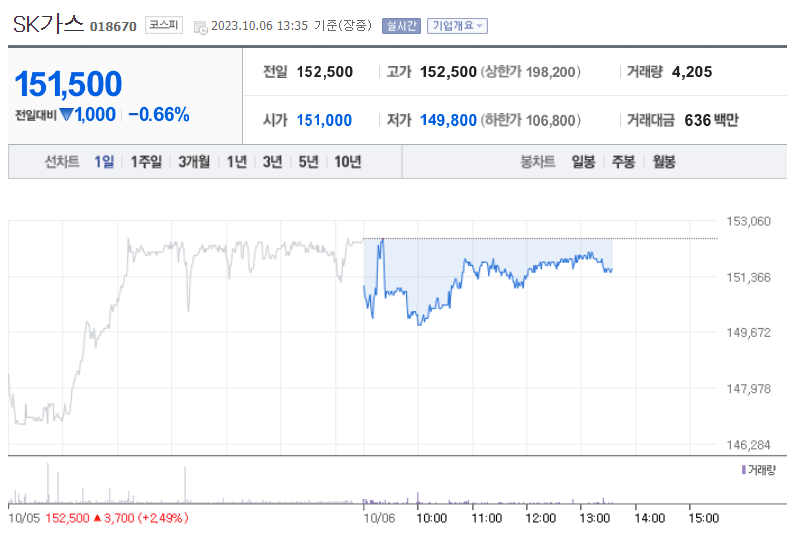Click the 전일 value 152,500
787x540 pixels.
point(325,72)
